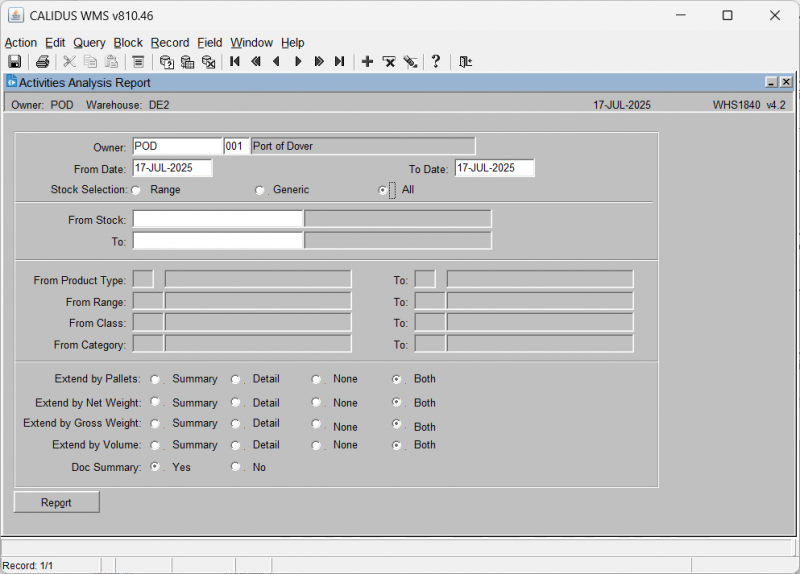Choose None for Extend by Volume

[316, 445]
